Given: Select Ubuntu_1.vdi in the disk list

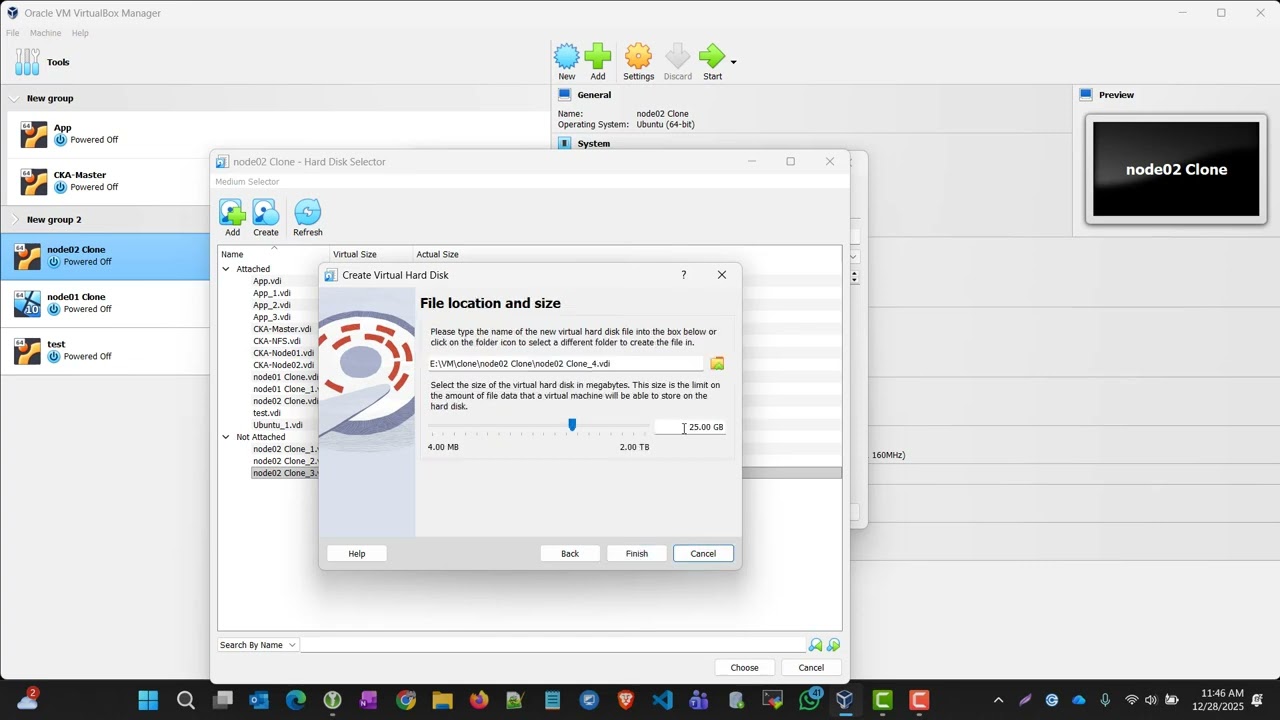Looking at the screenshot, I should (278, 425).
